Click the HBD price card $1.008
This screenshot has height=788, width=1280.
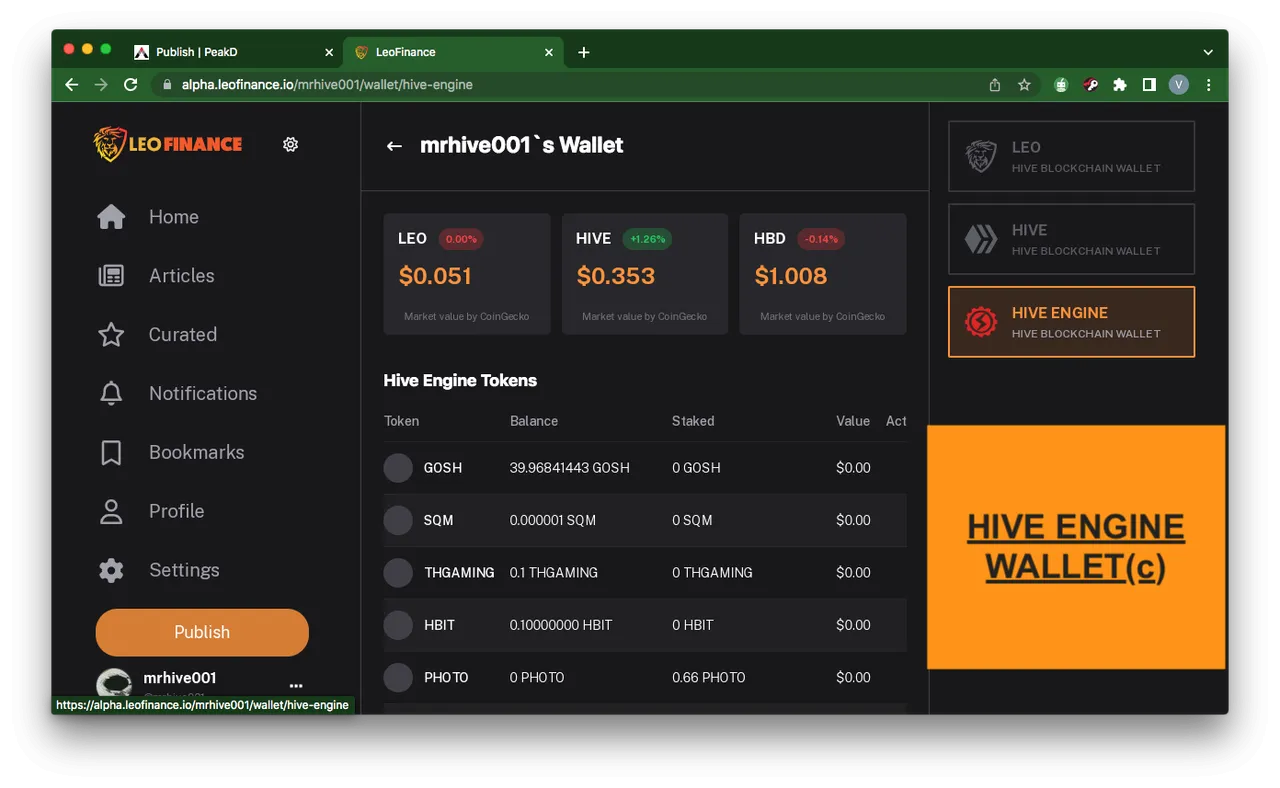click(823, 274)
